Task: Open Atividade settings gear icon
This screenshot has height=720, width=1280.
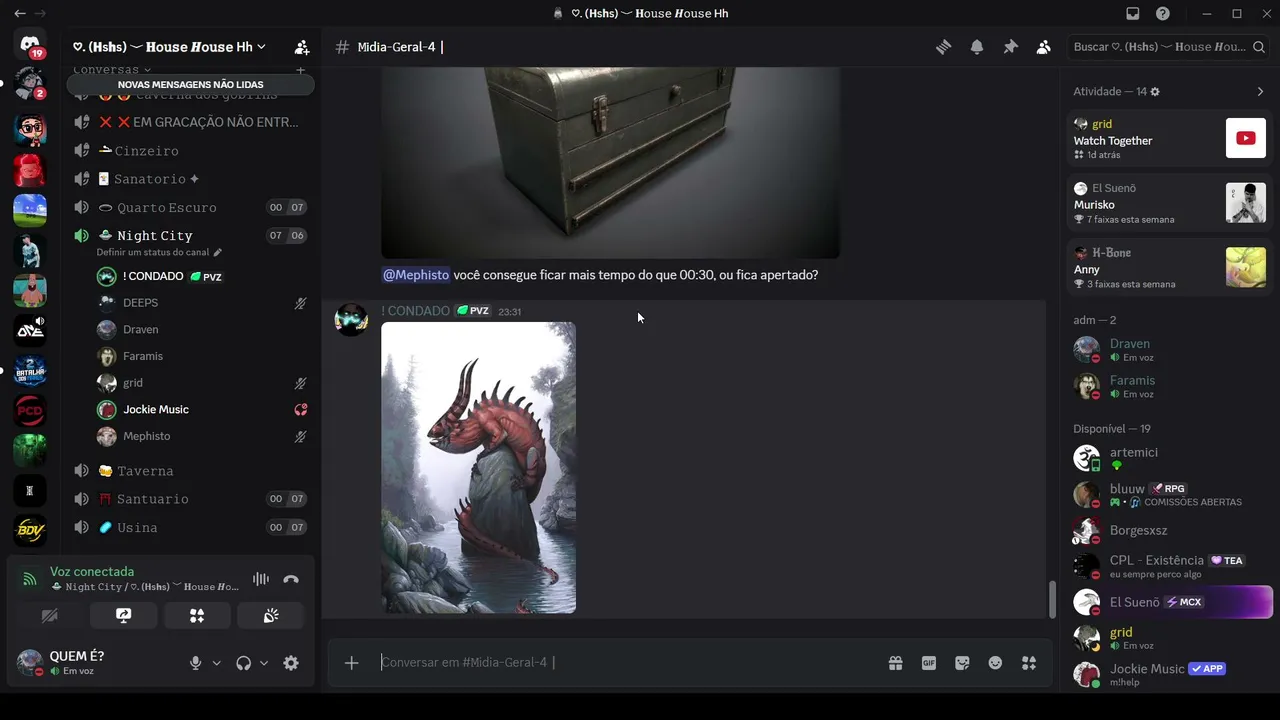Action: pyautogui.click(x=1155, y=91)
